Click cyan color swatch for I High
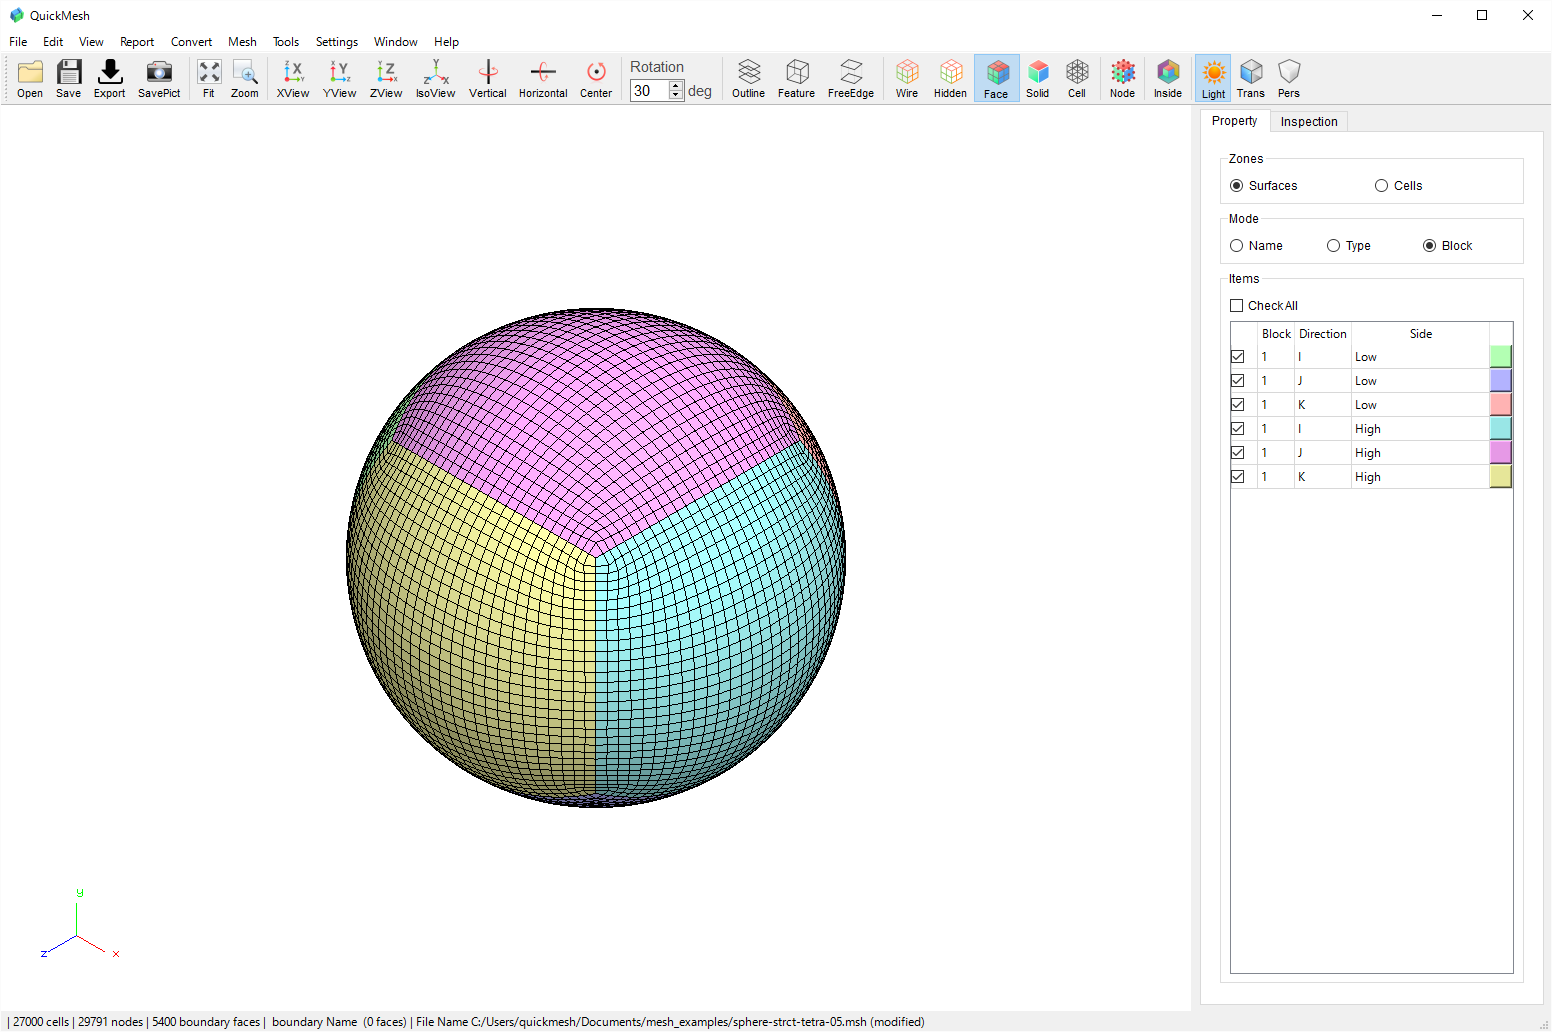The height and width of the screenshot is (1032, 1552). [x=1500, y=429]
